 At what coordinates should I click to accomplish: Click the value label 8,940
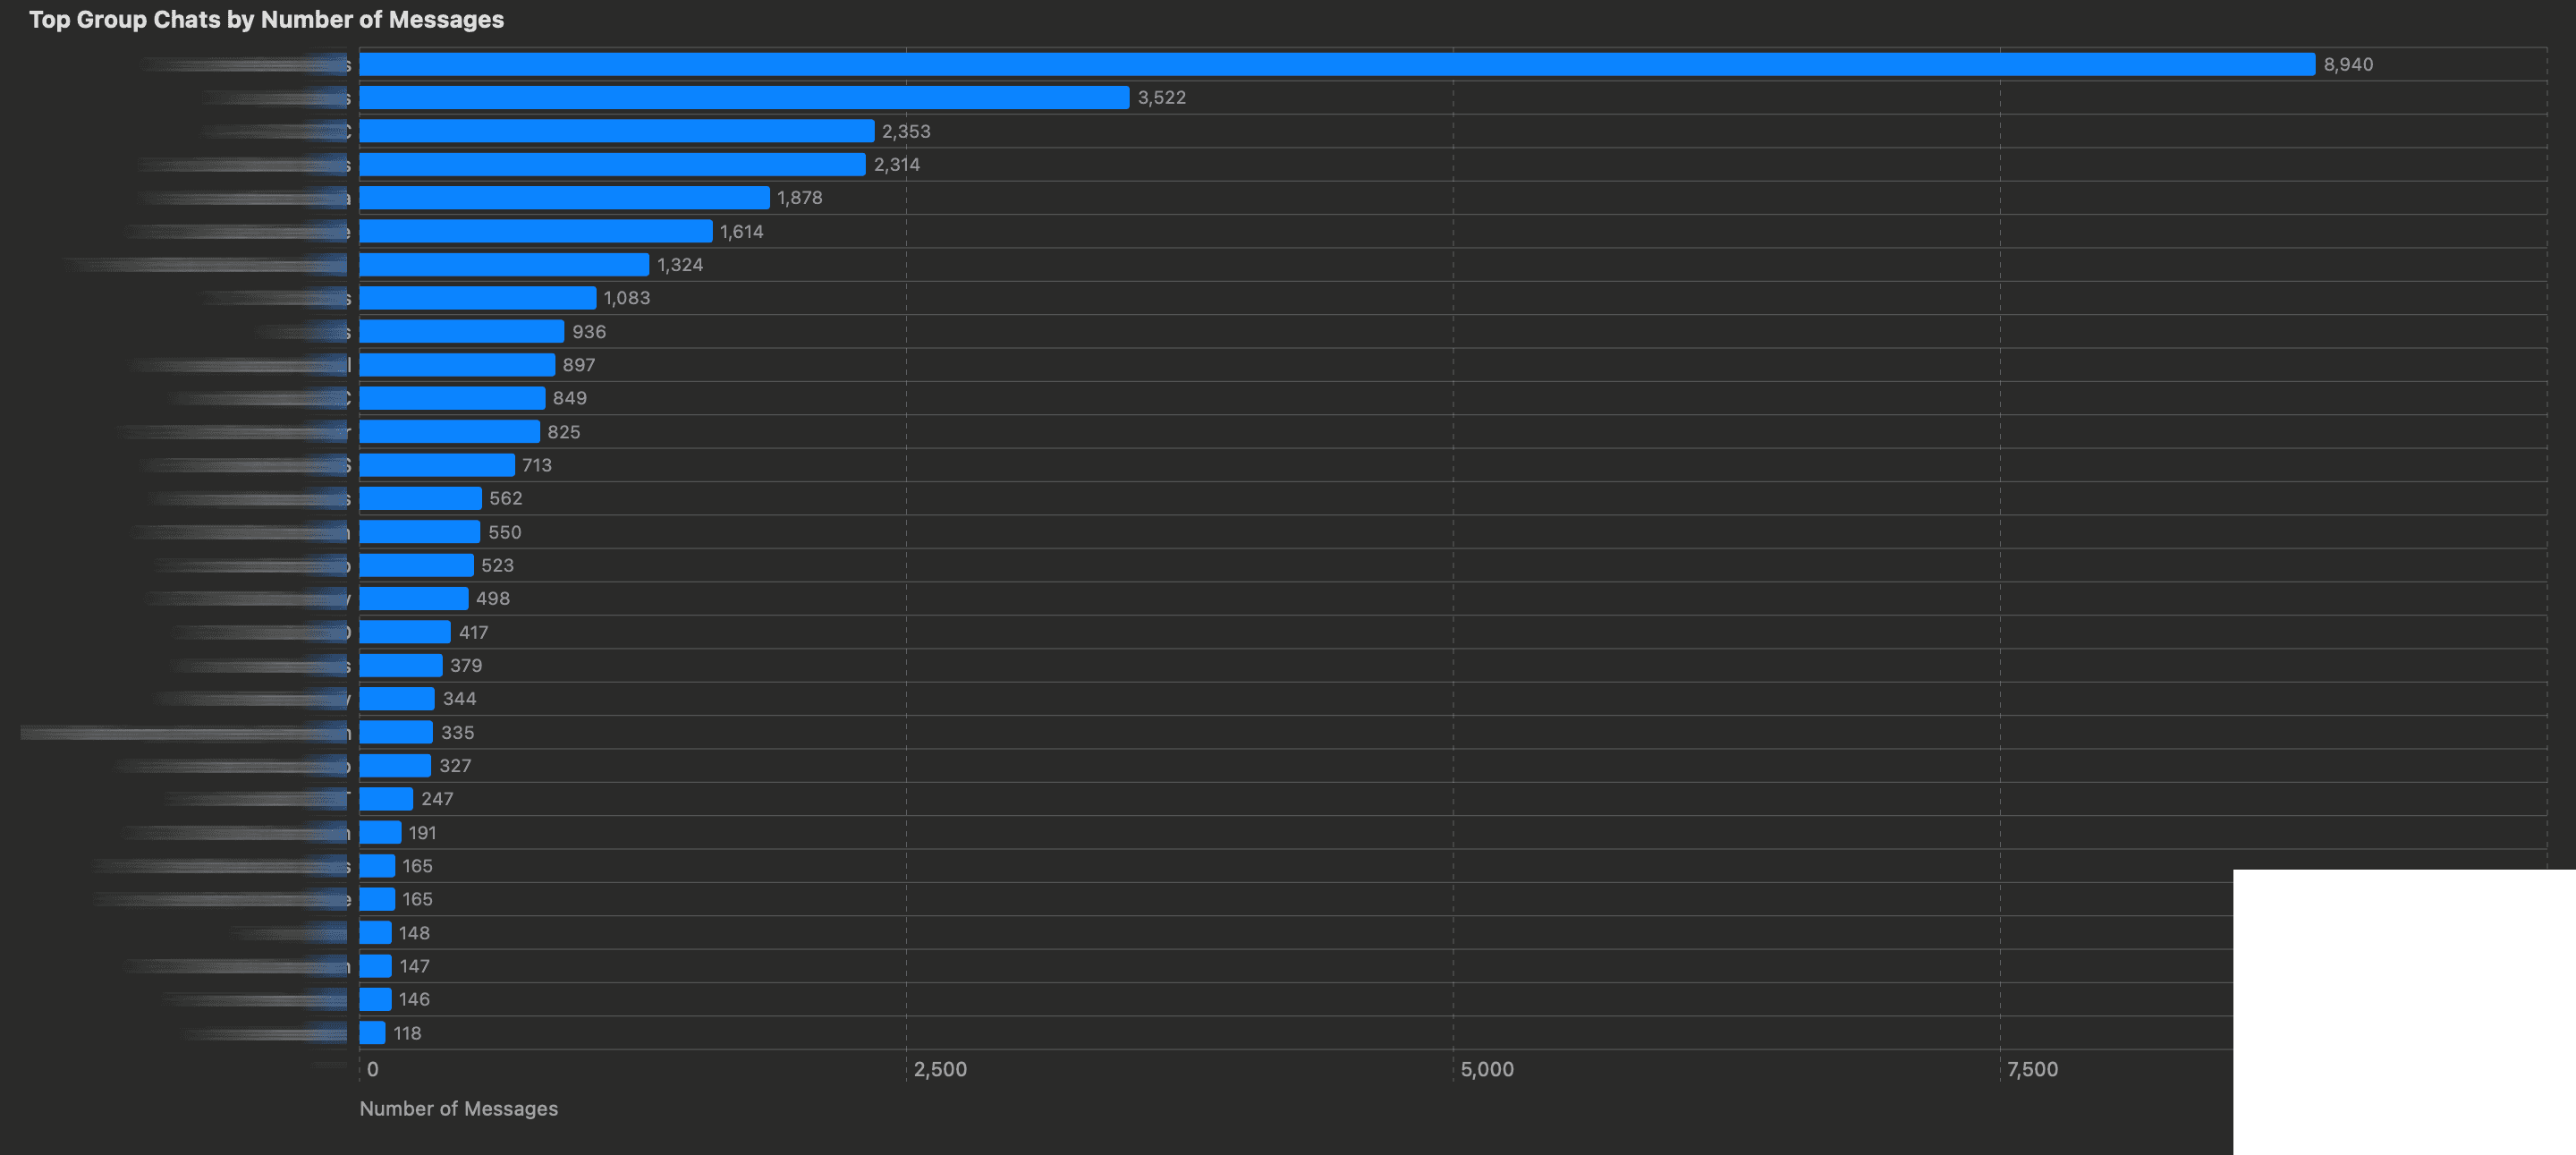2347,64
